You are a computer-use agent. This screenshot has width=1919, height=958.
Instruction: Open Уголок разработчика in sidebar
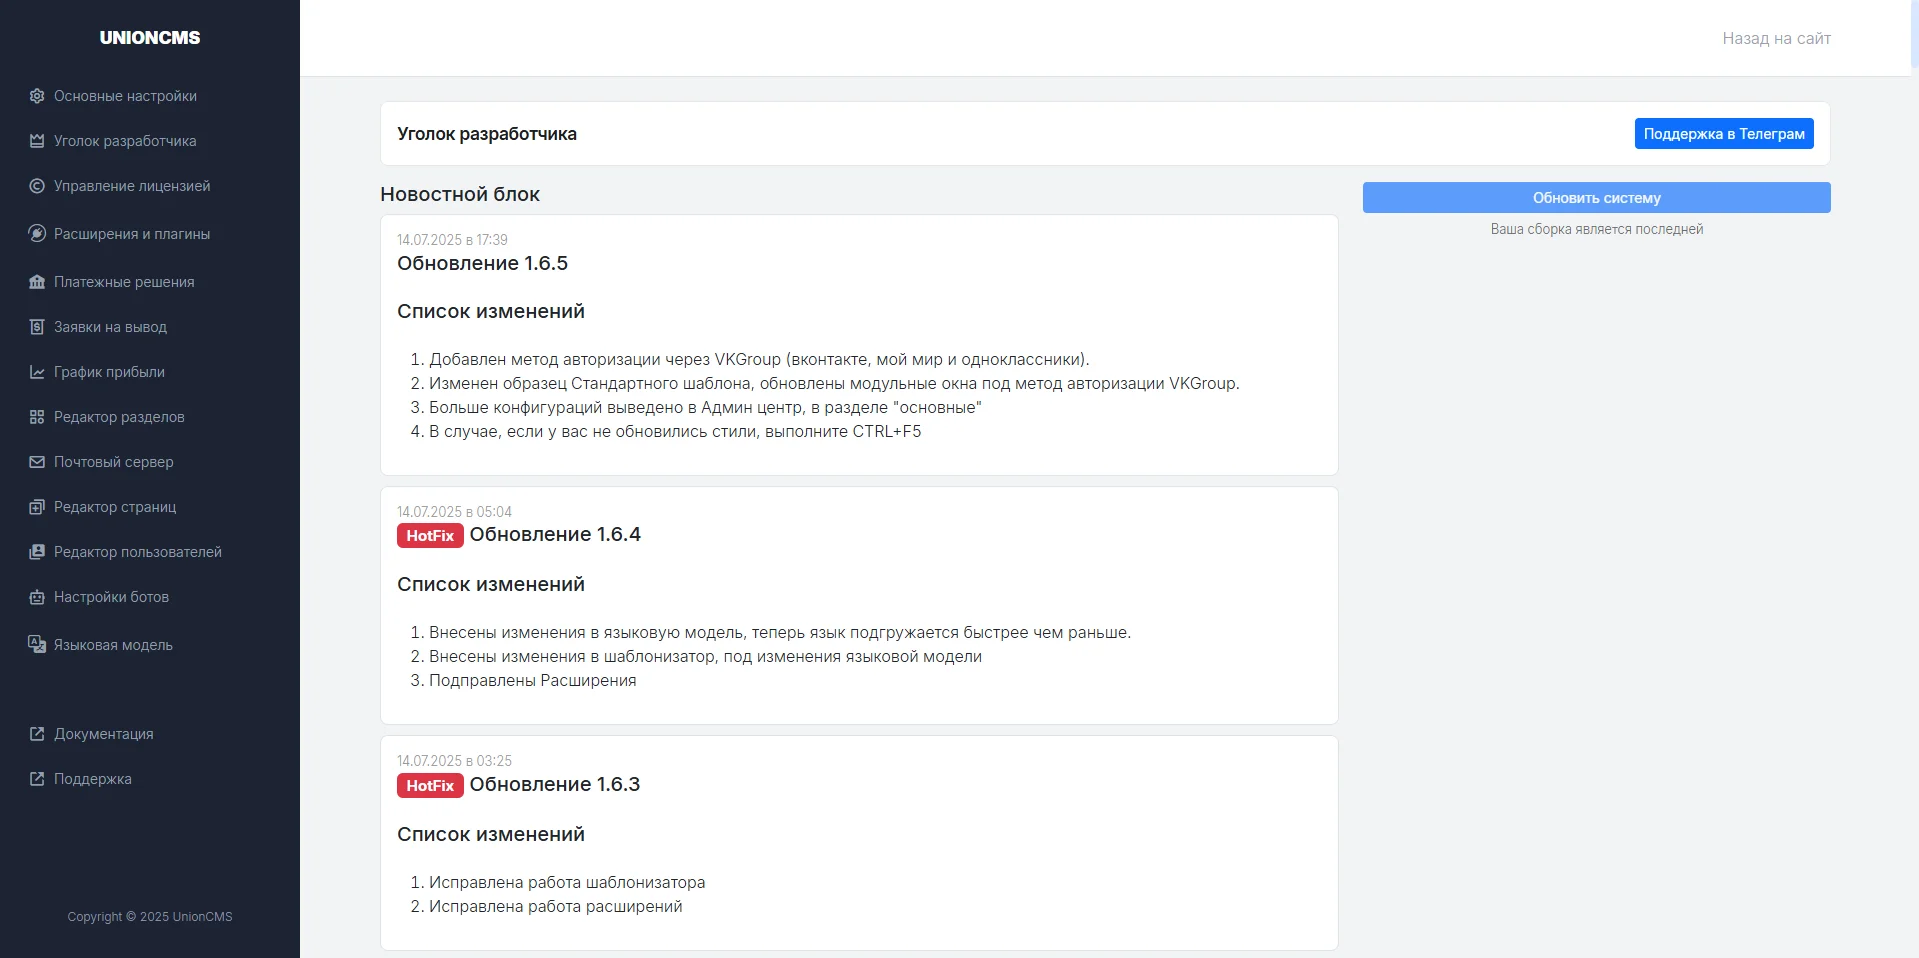(x=125, y=141)
